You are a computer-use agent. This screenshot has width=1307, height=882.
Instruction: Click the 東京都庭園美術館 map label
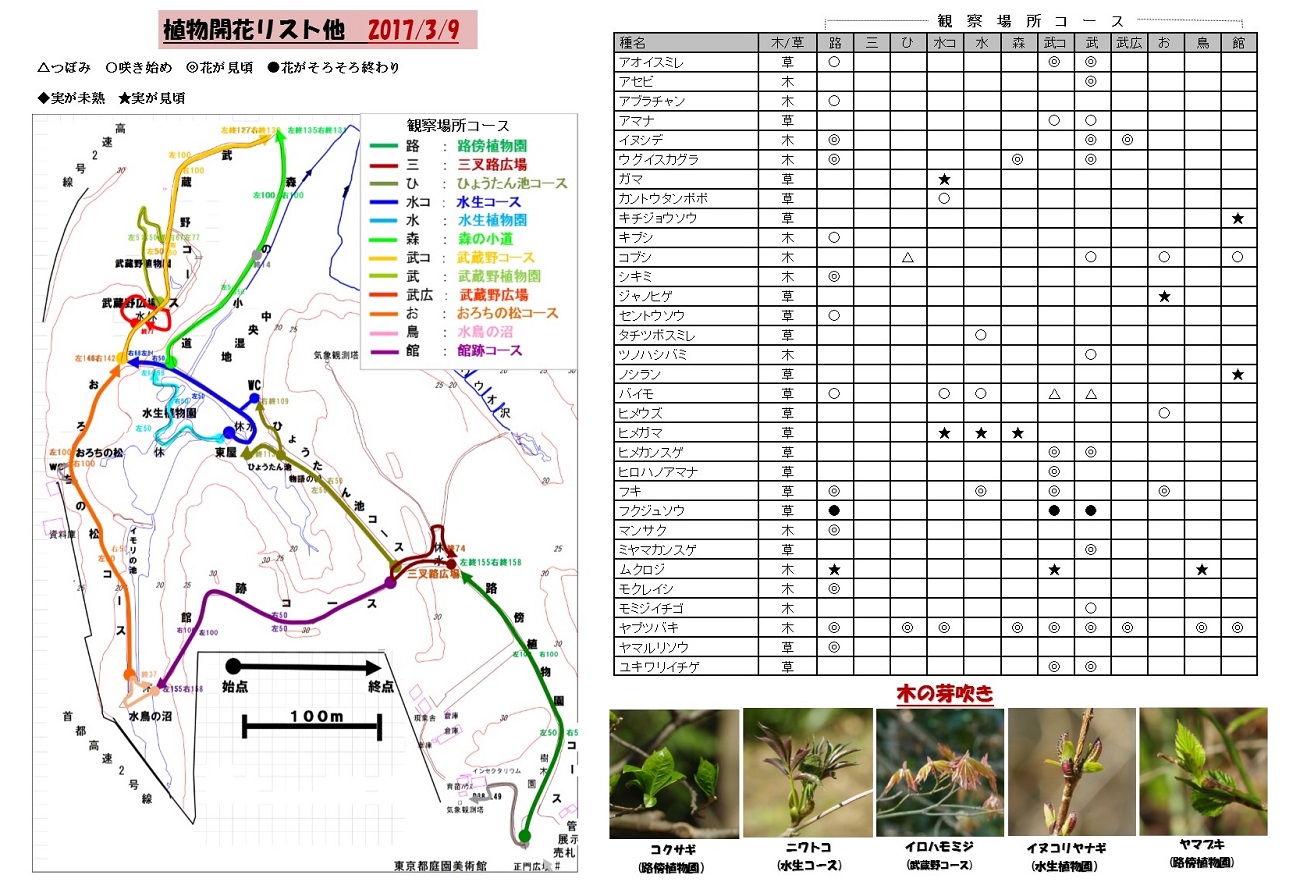(x=441, y=865)
